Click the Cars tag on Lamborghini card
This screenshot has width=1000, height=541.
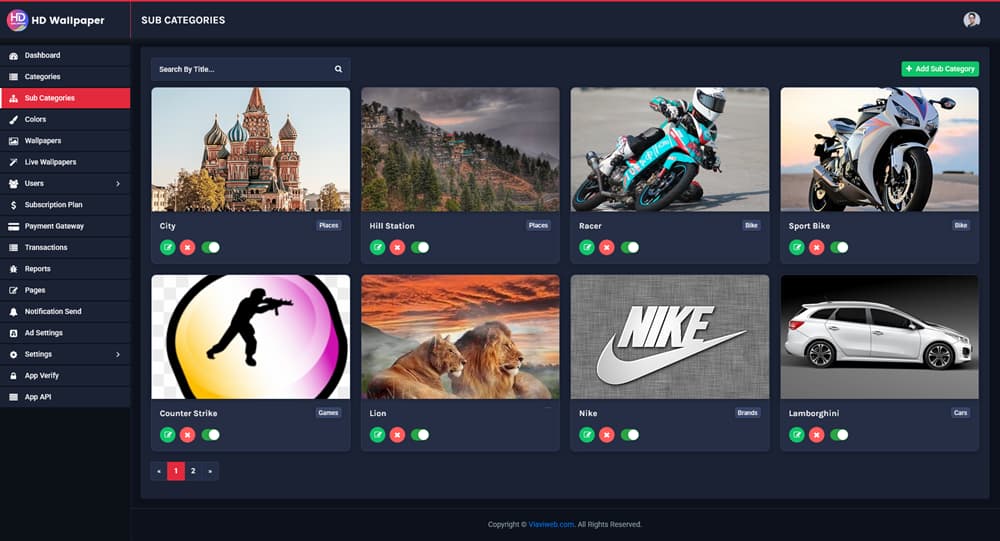(960, 413)
